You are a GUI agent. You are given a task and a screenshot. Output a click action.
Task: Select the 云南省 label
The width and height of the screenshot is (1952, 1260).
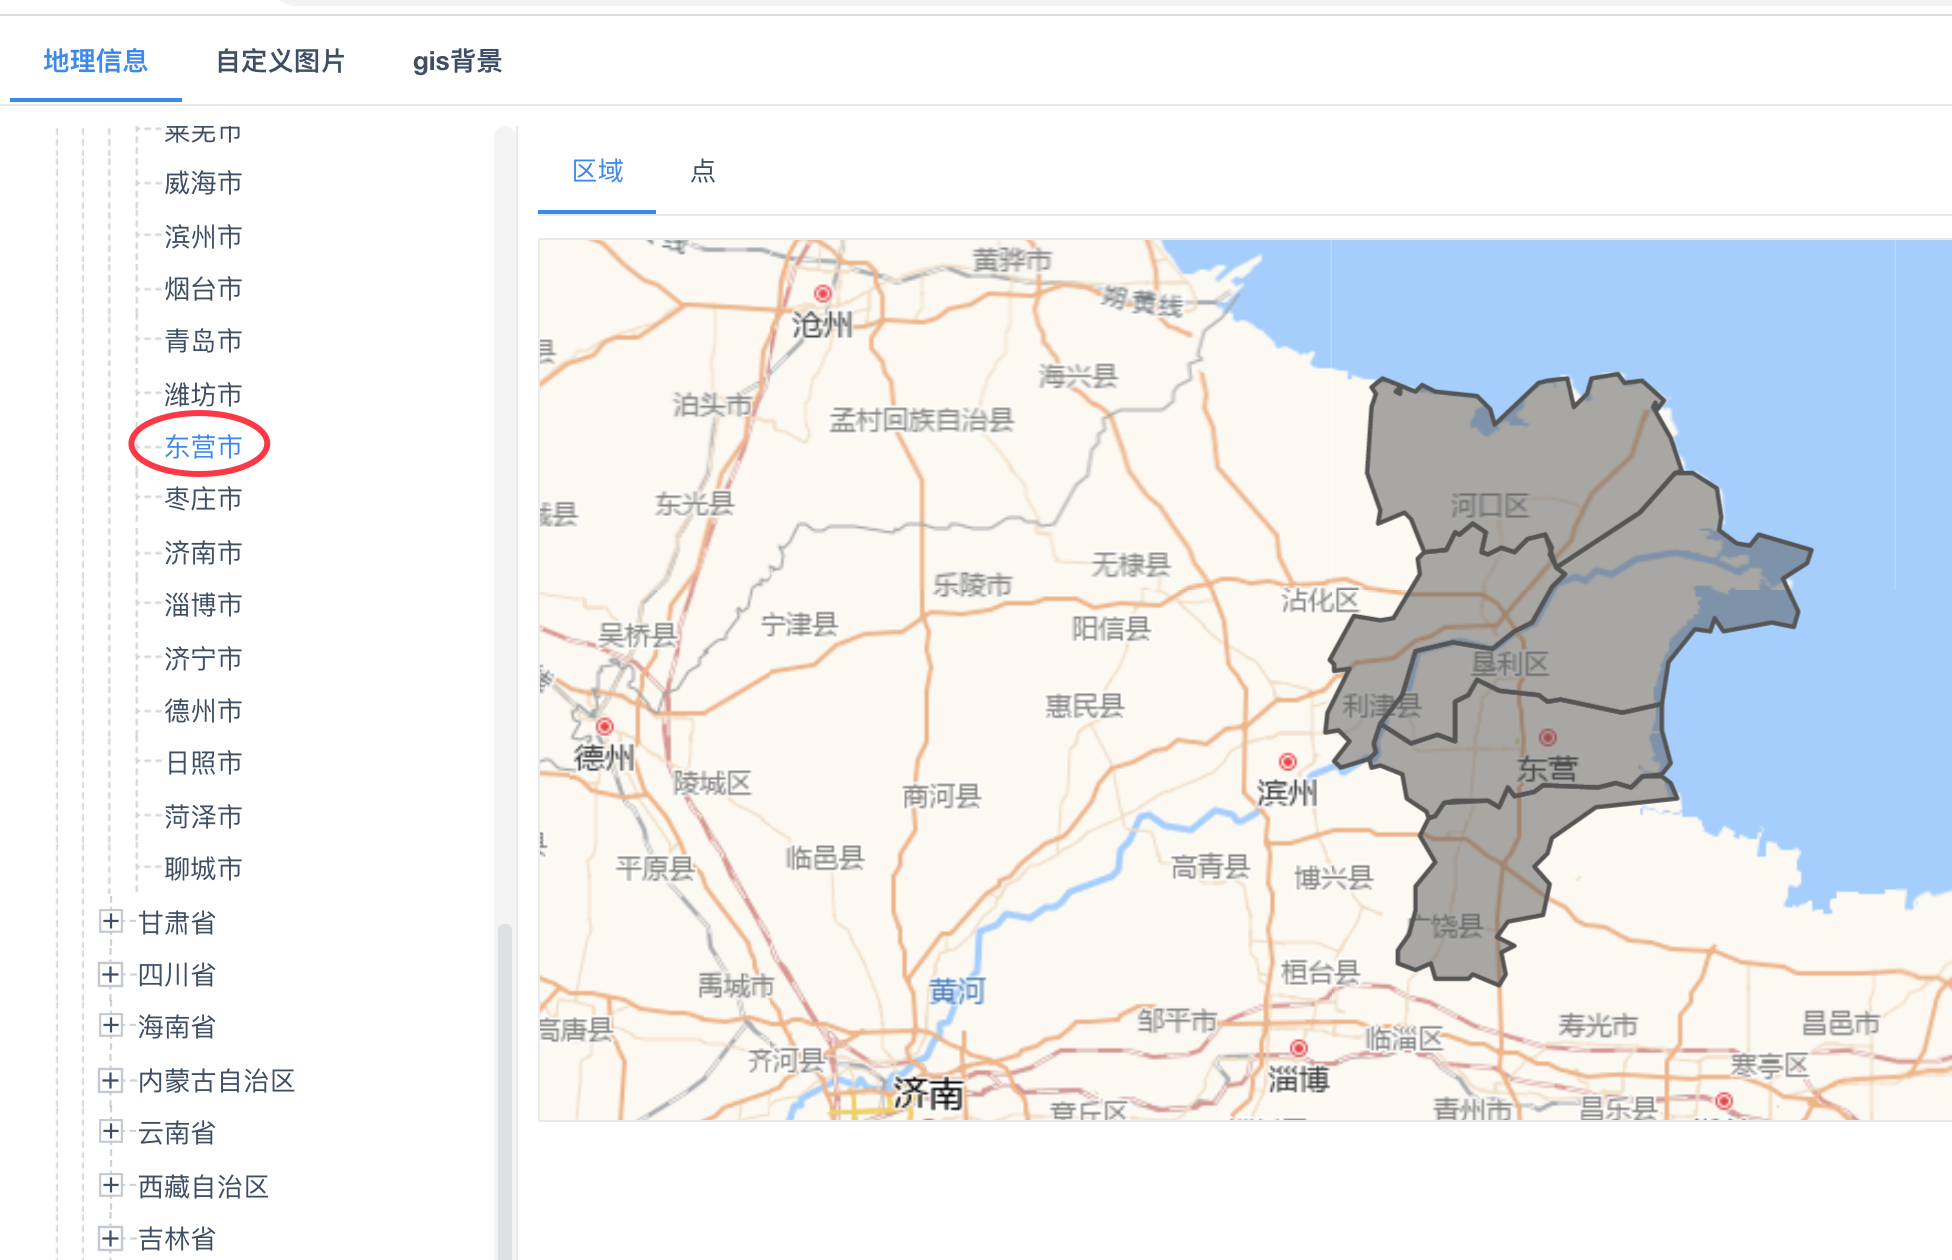177,1132
